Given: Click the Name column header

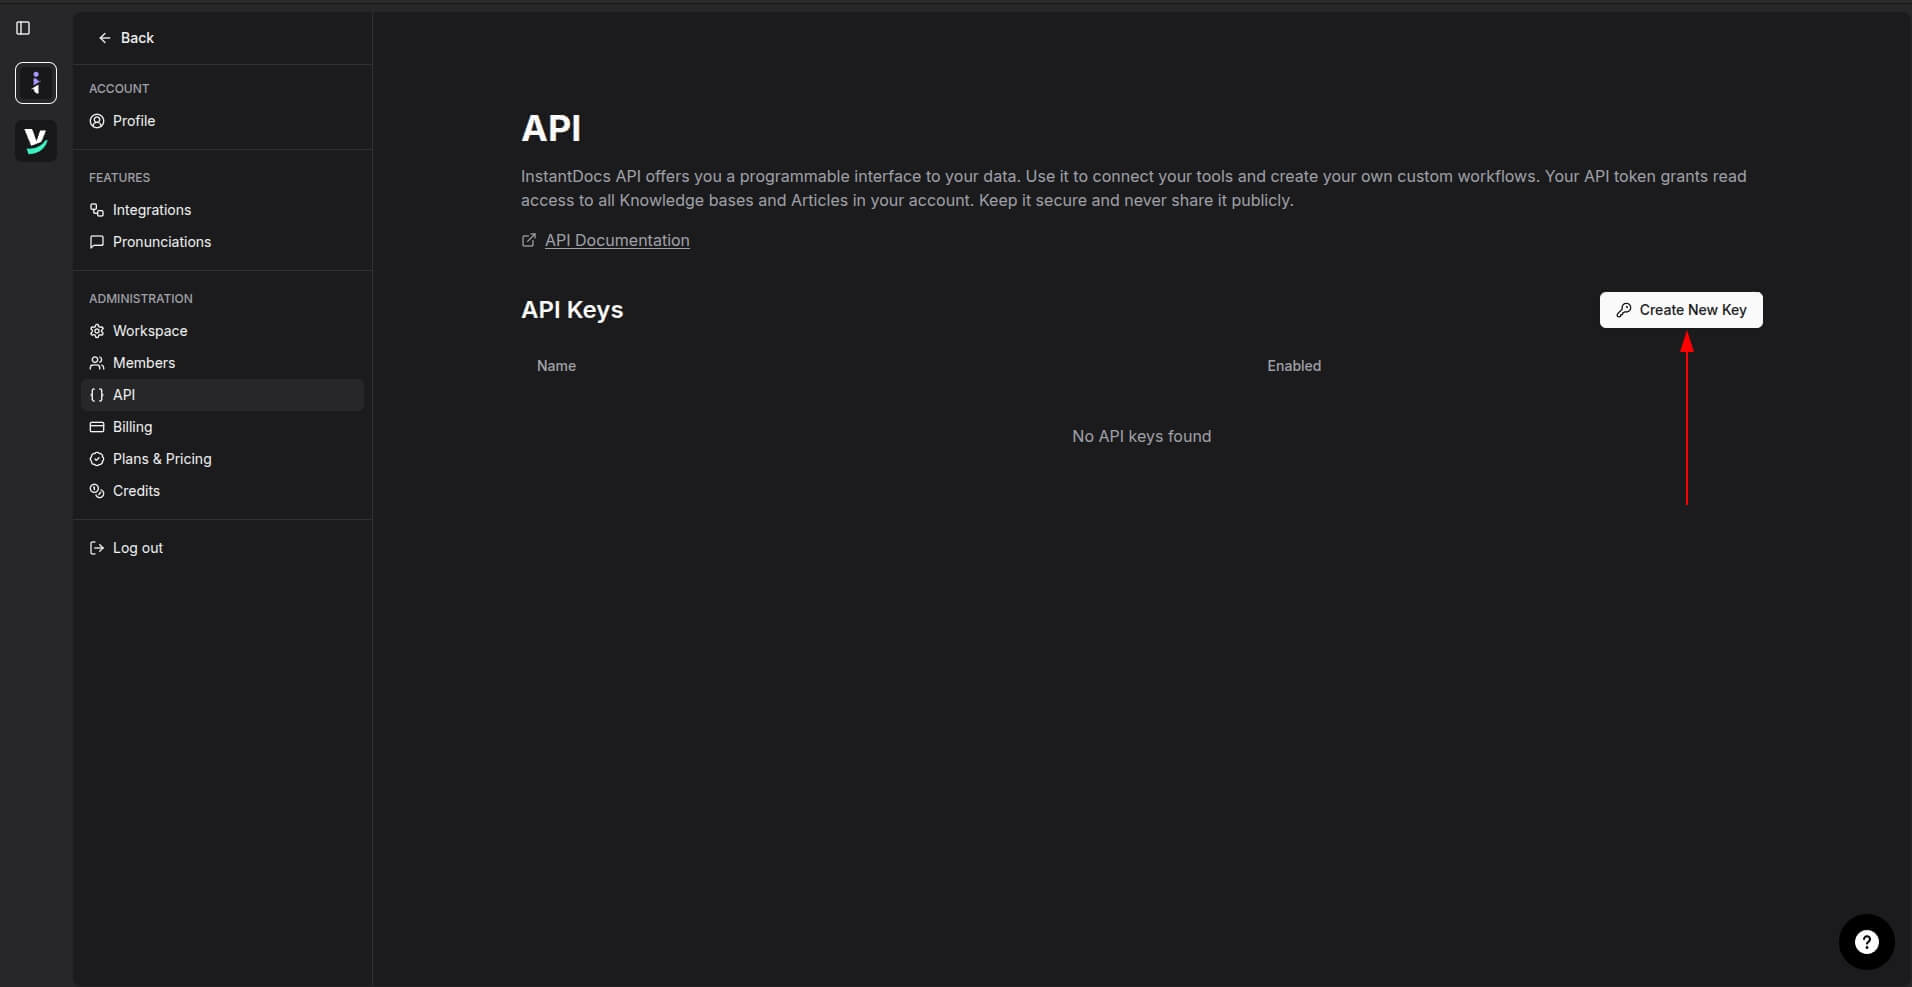Looking at the screenshot, I should point(556,365).
